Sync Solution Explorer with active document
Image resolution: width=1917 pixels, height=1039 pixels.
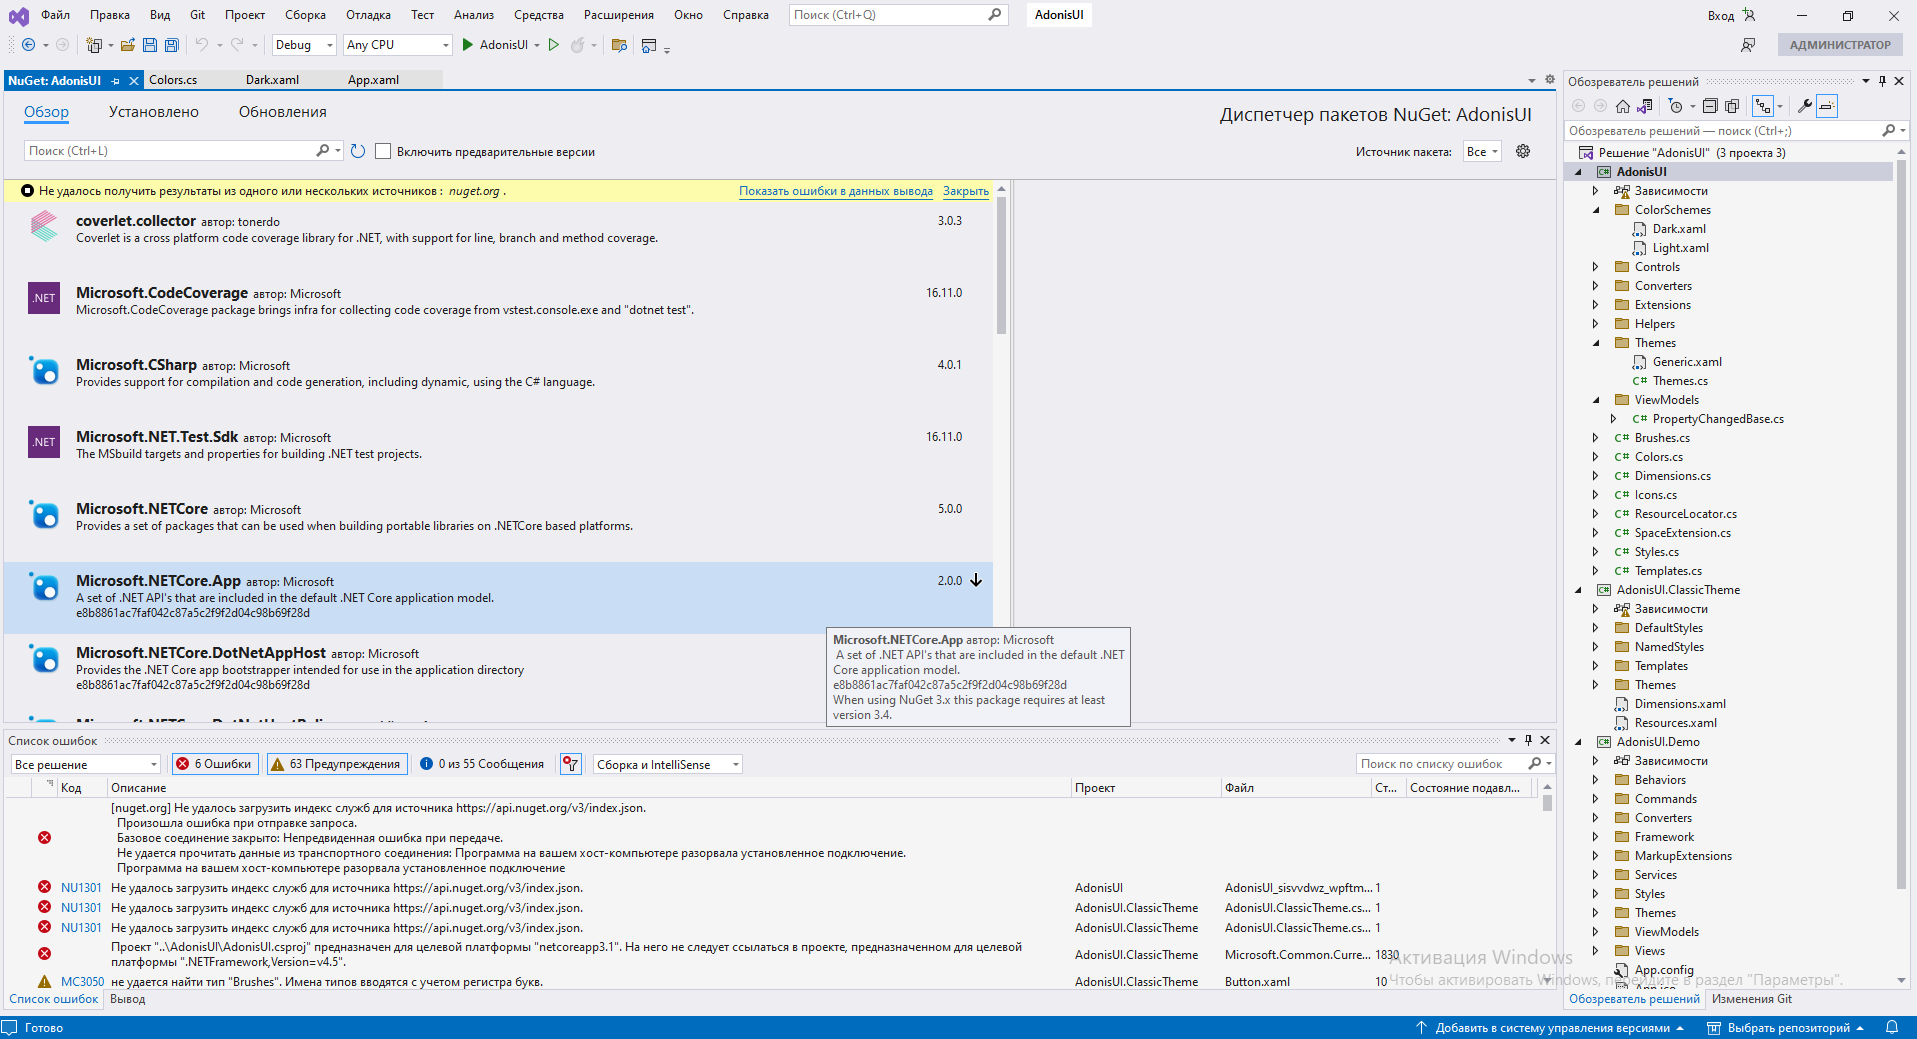point(1646,106)
